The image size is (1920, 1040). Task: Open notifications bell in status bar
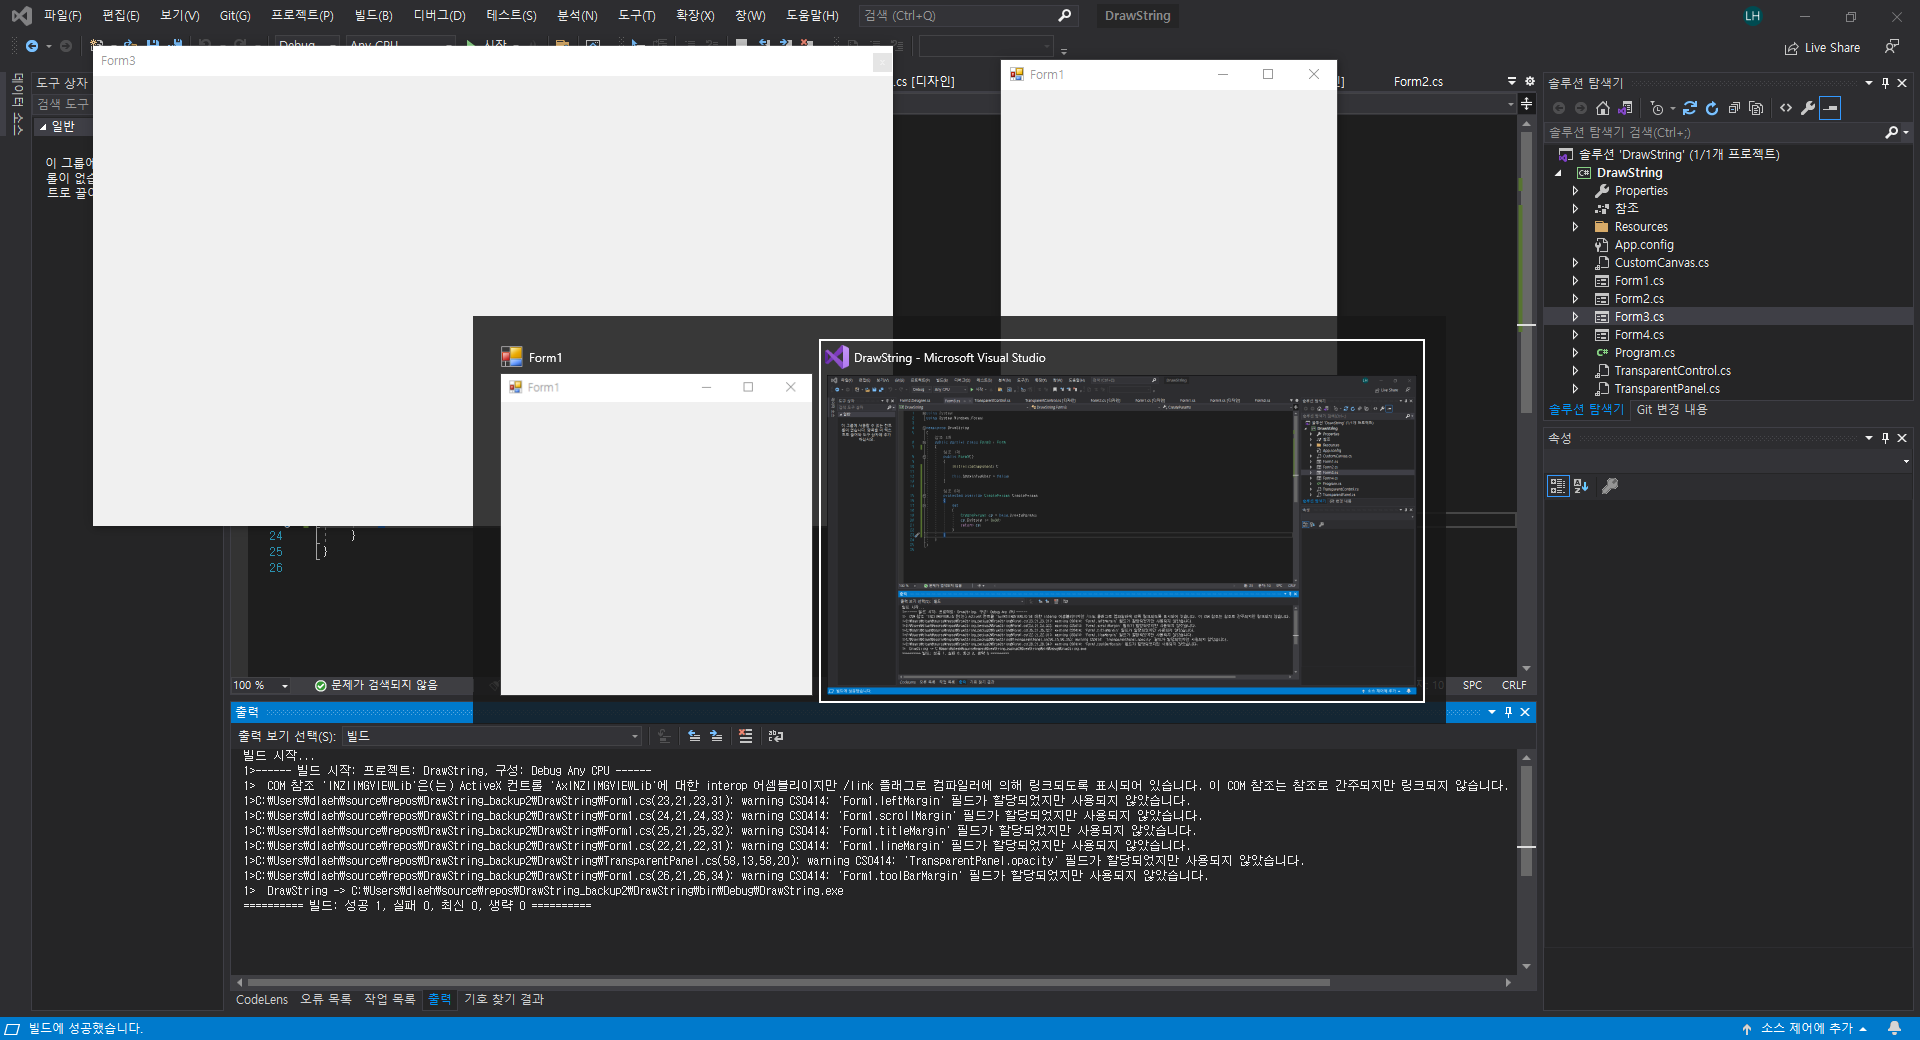[1894, 1028]
